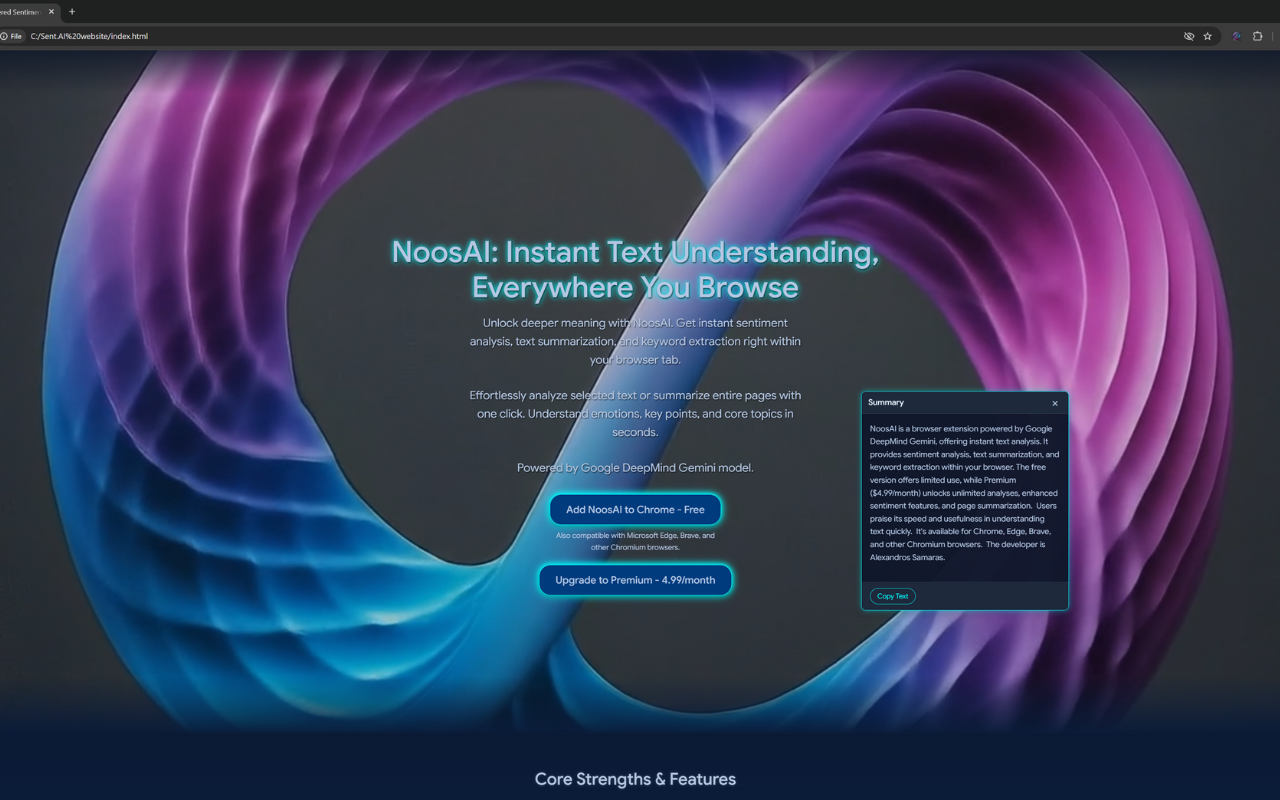Click the Core Strengths & Features heading
1280x800 pixels.
pos(635,779)
